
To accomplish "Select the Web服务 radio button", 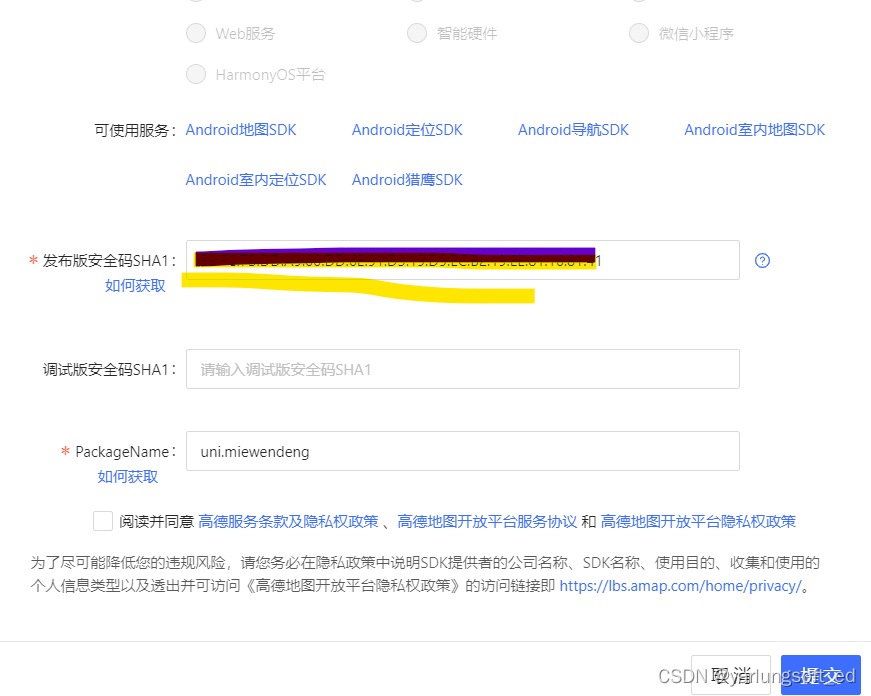I will tap(196, 33).
